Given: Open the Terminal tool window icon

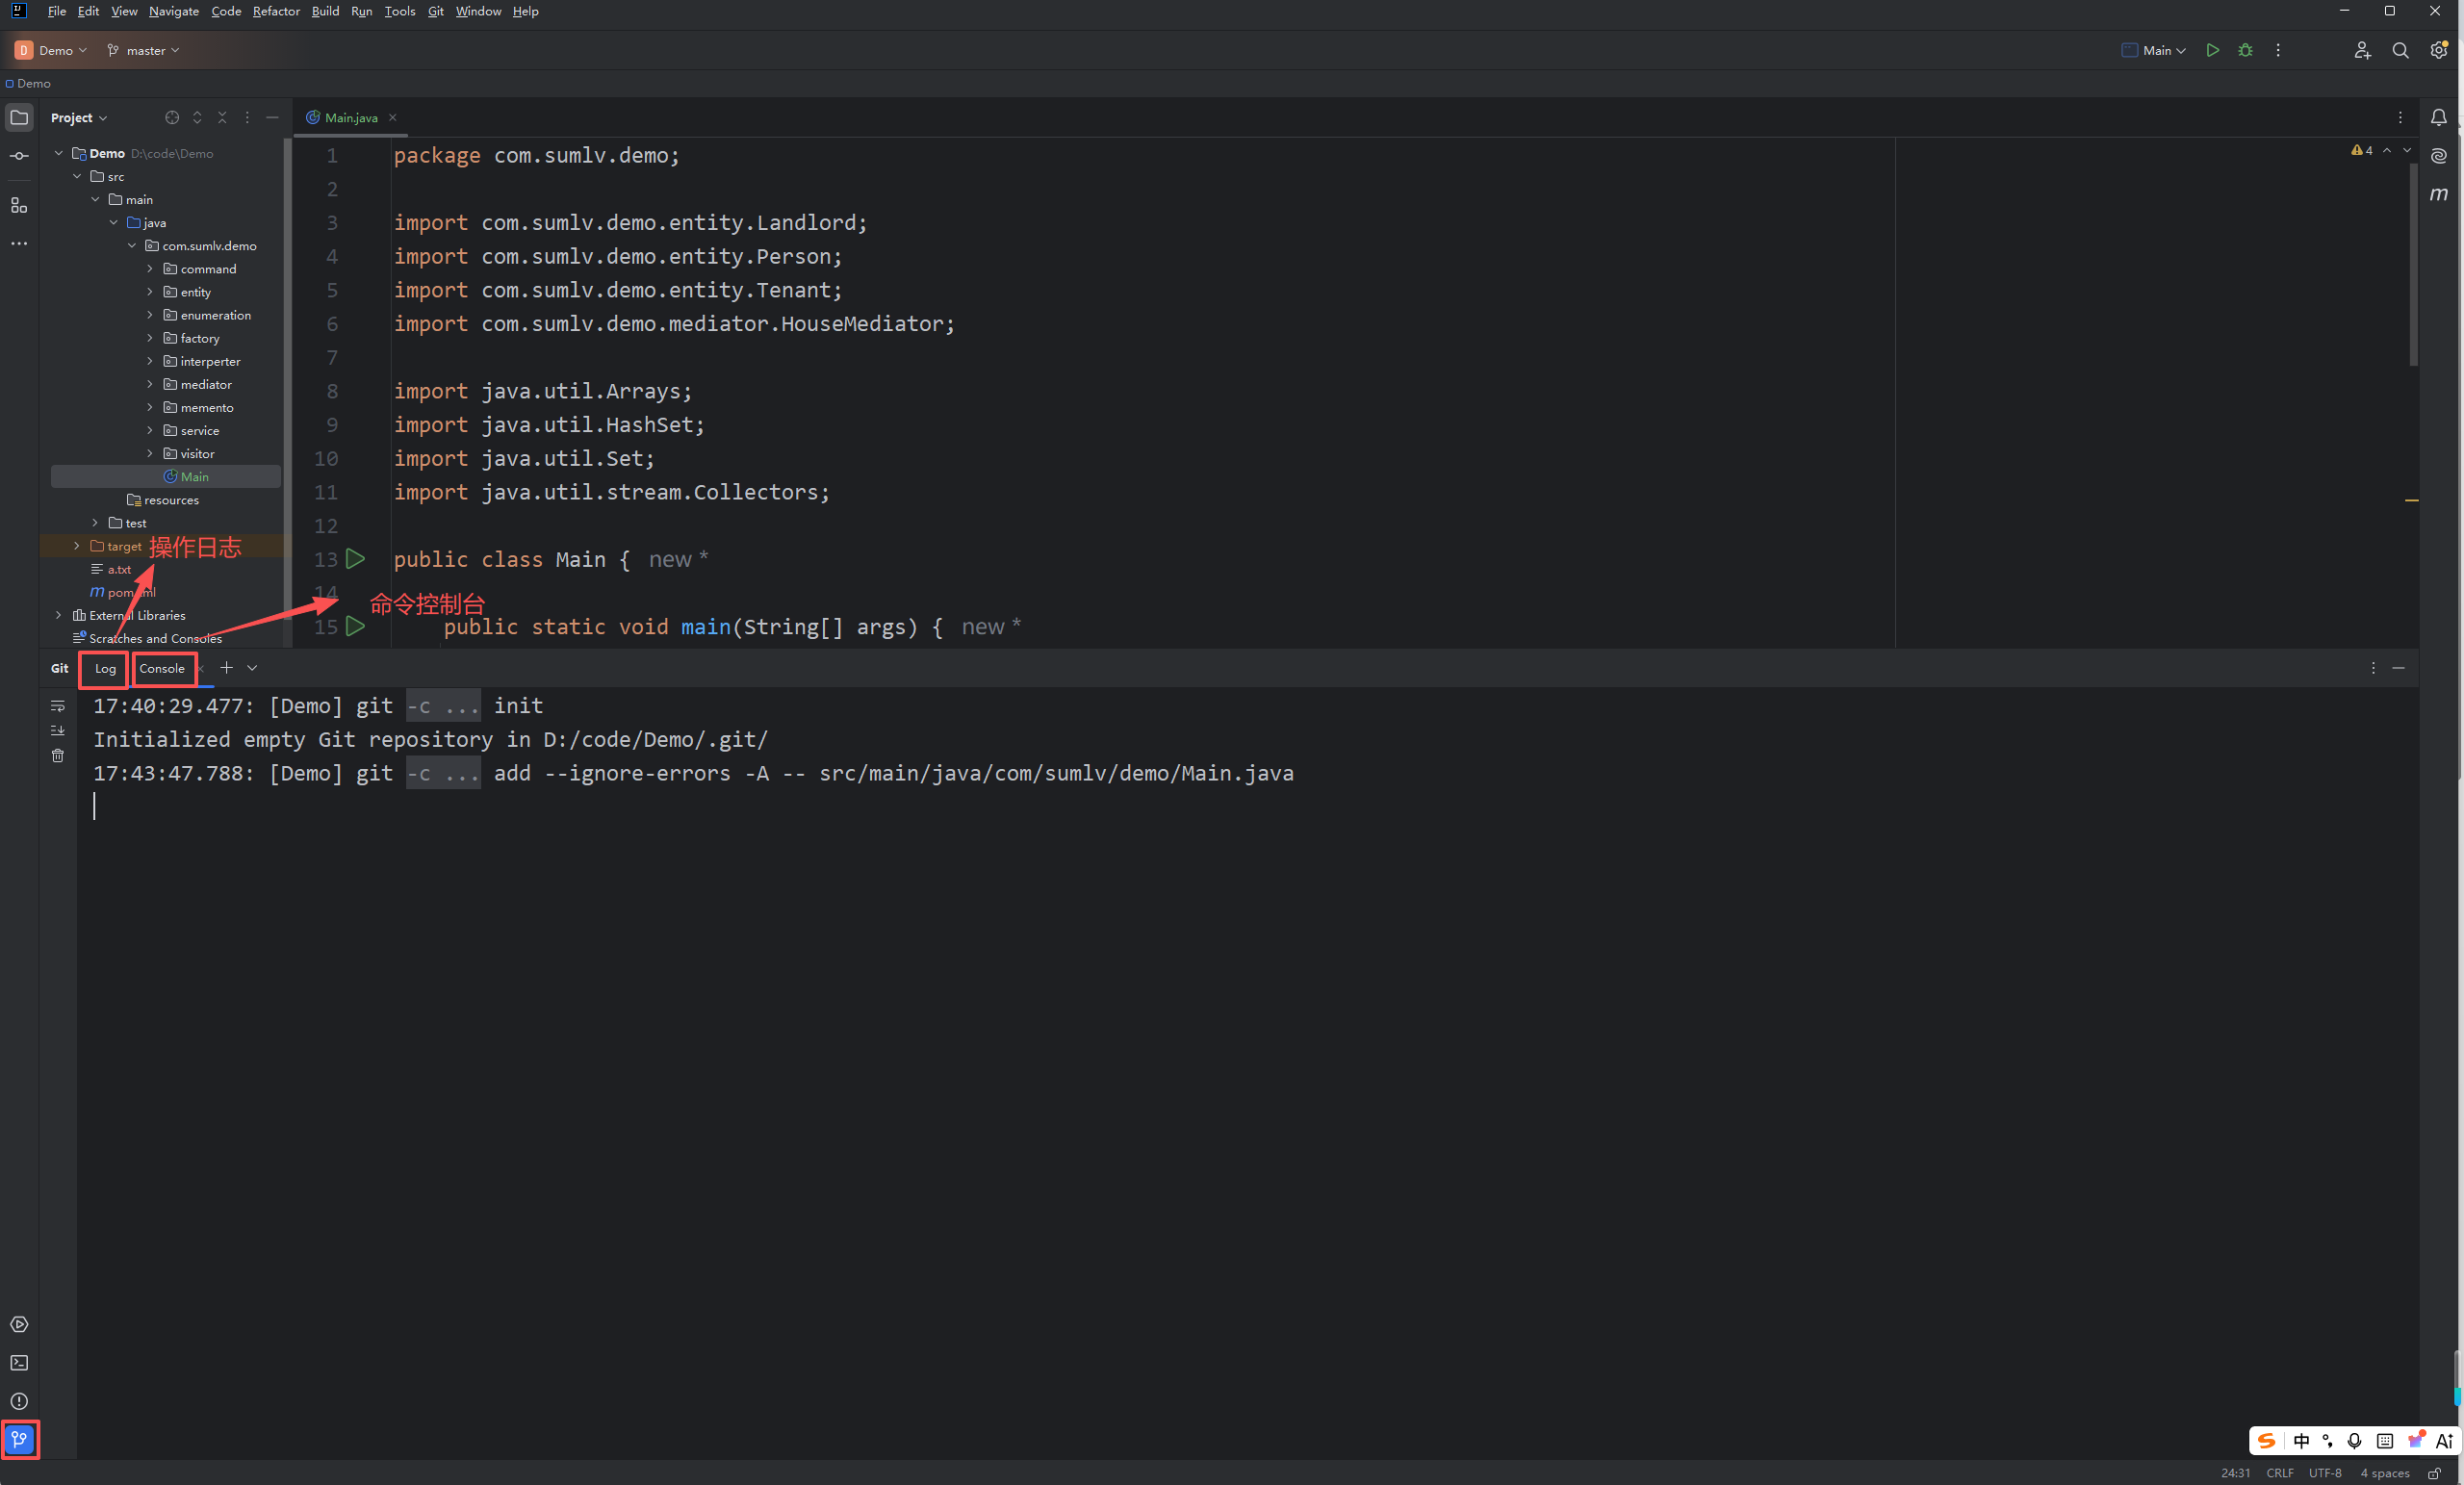Looking at the screenshot, I should tap(19, 1362).
